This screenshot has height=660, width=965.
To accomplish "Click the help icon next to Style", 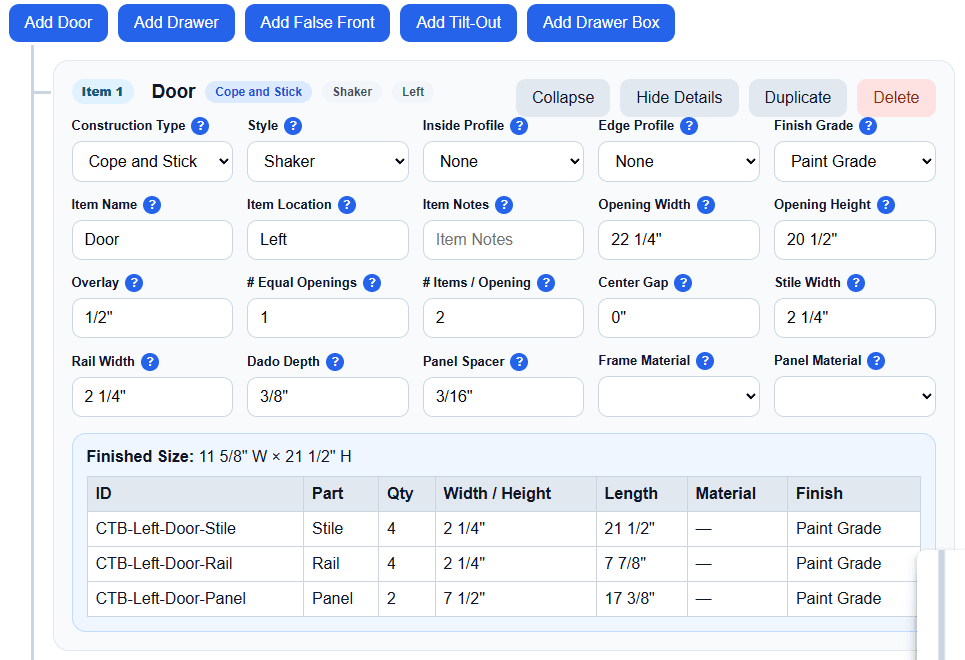I will (293, 126).
